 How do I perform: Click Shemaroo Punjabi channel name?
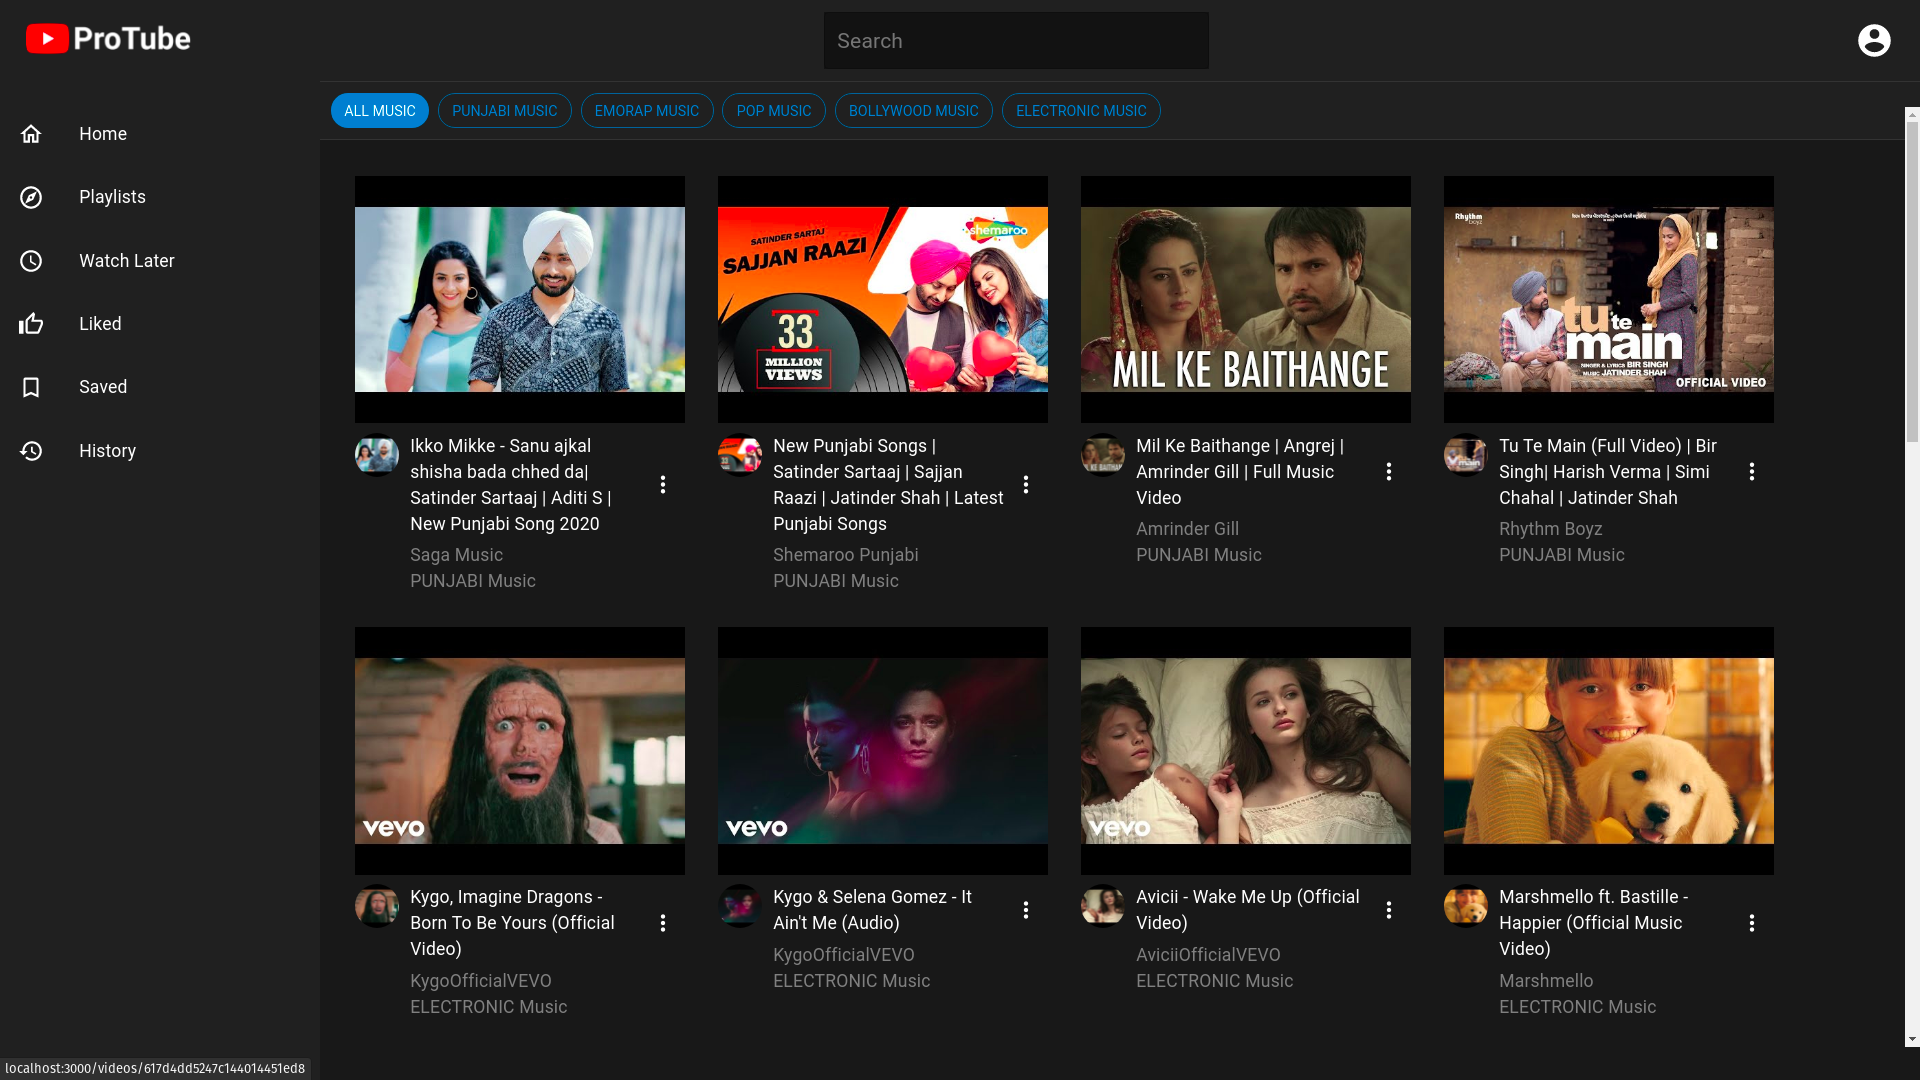[846, 555]
